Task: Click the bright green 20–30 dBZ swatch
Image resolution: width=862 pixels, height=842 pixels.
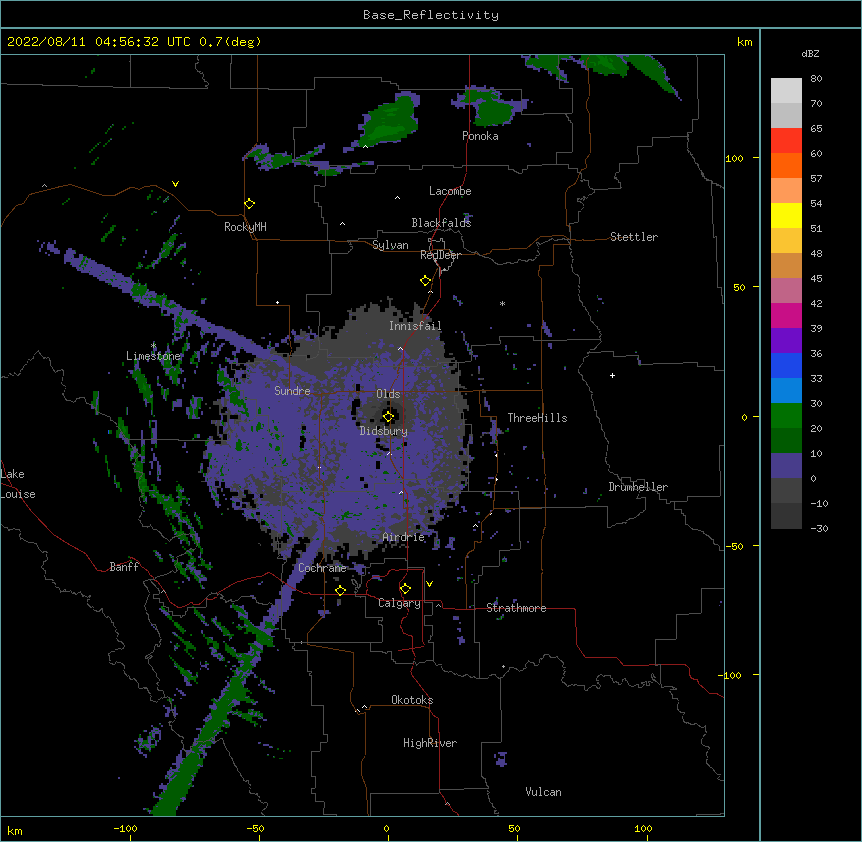Action: click(786, 416)
